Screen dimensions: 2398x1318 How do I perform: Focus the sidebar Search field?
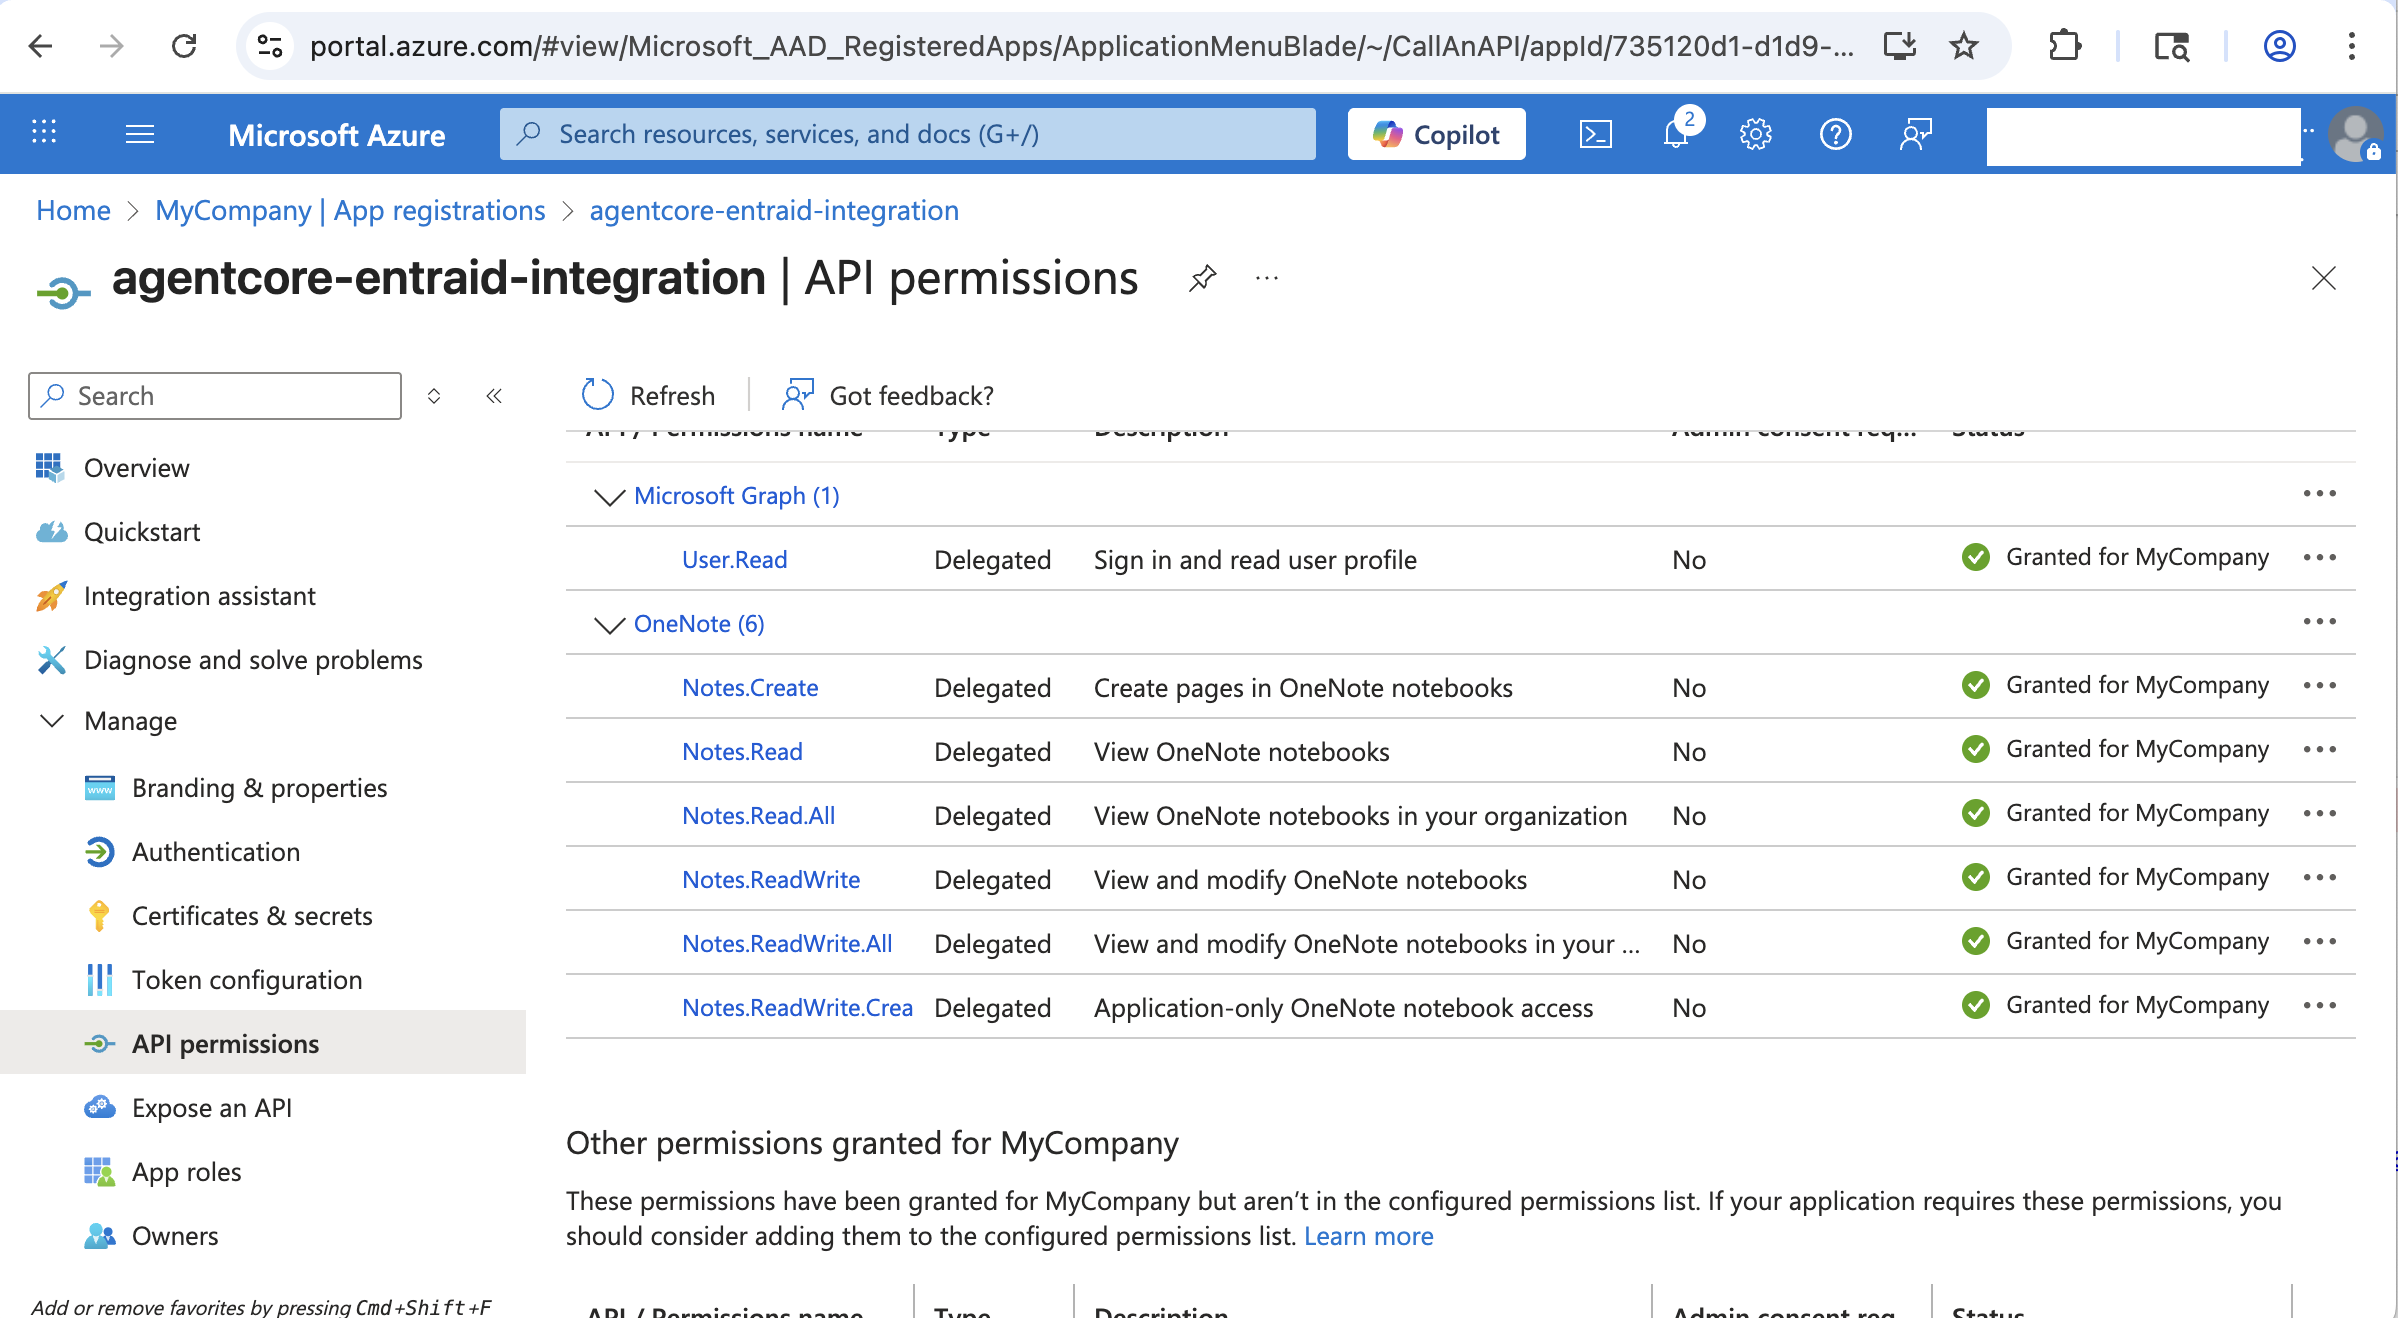[x=215, y=396]
